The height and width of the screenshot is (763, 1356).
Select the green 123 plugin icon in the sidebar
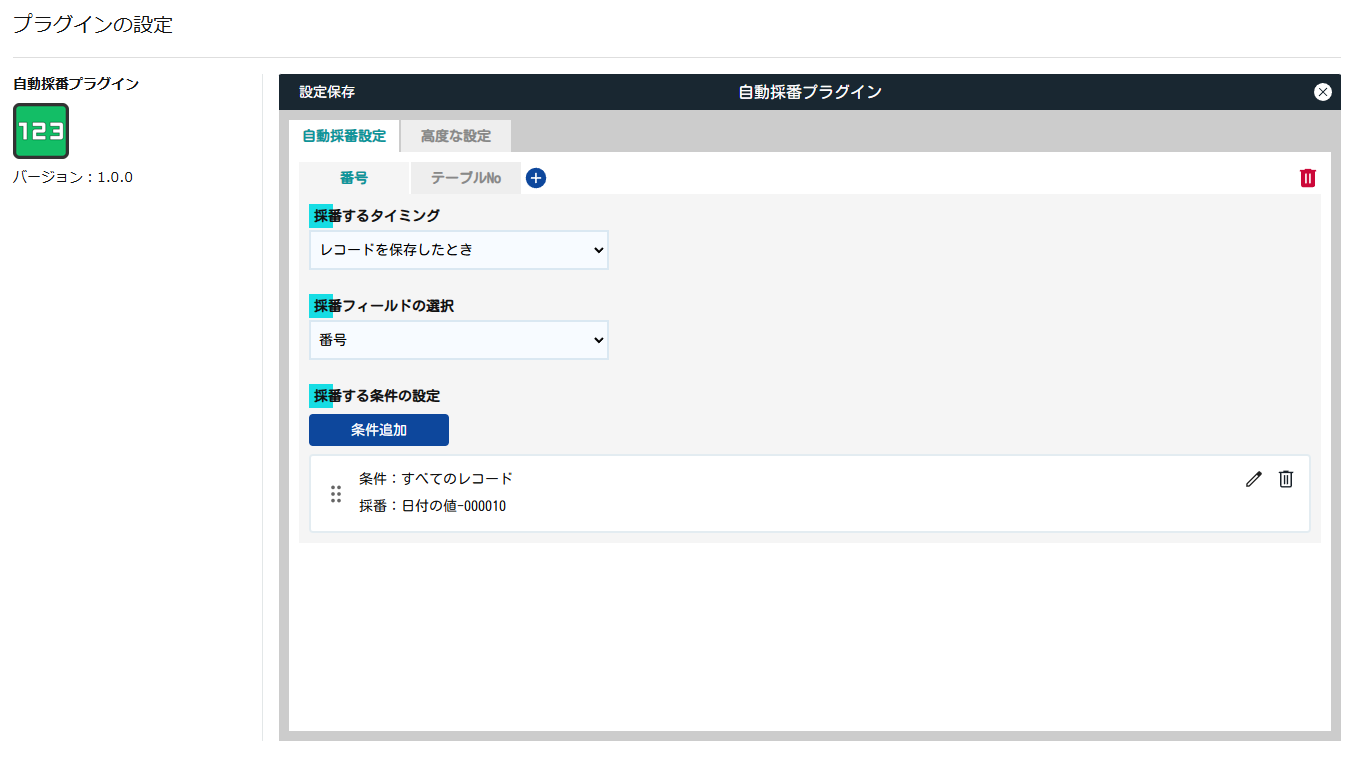(x=40, y=130)
